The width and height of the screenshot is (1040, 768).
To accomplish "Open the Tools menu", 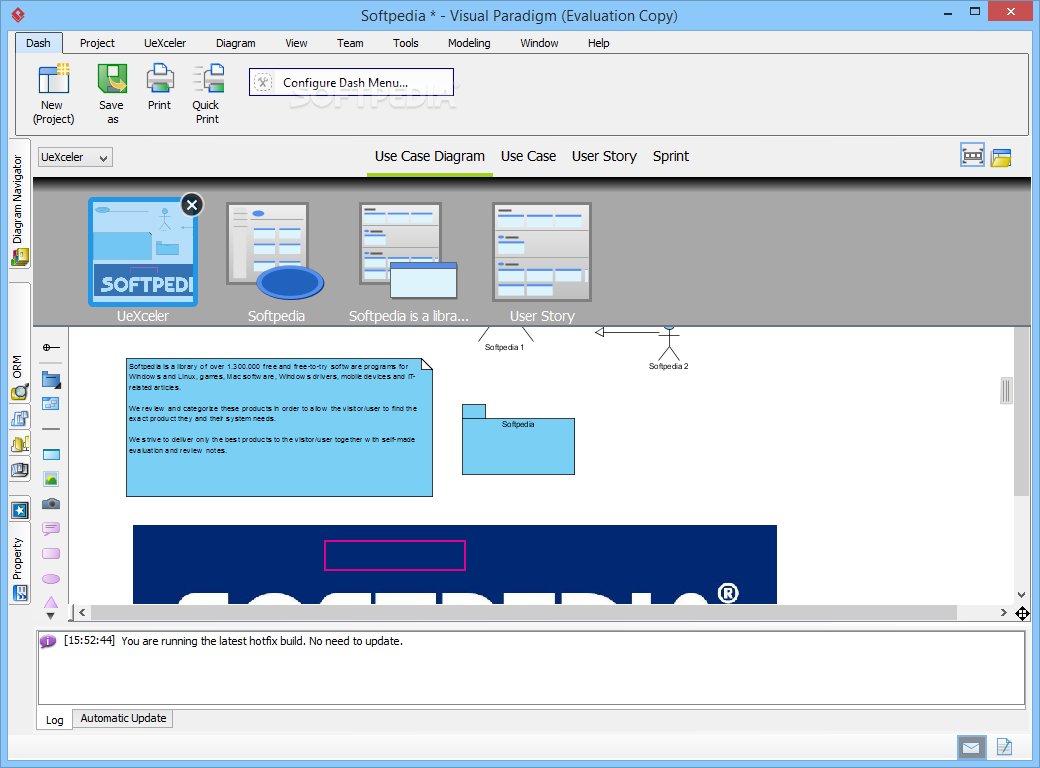I will [x=405, y=43].
